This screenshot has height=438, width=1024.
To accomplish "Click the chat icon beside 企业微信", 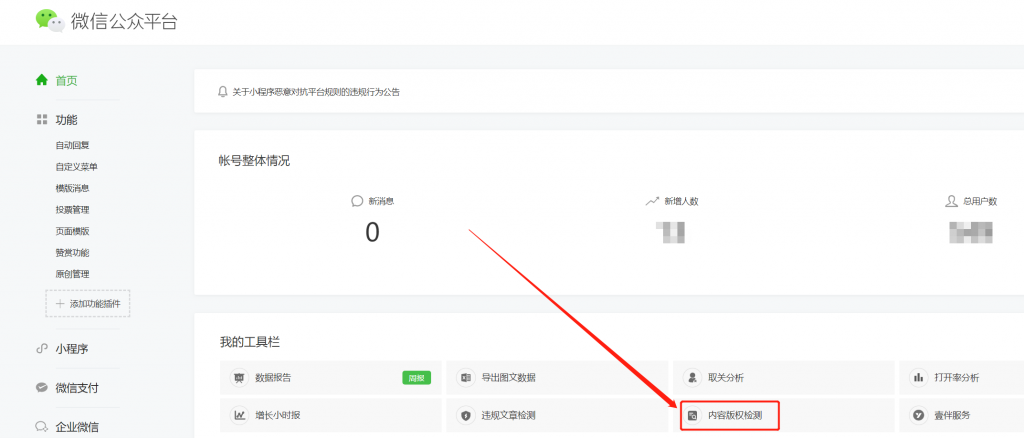I will (42, 427).
